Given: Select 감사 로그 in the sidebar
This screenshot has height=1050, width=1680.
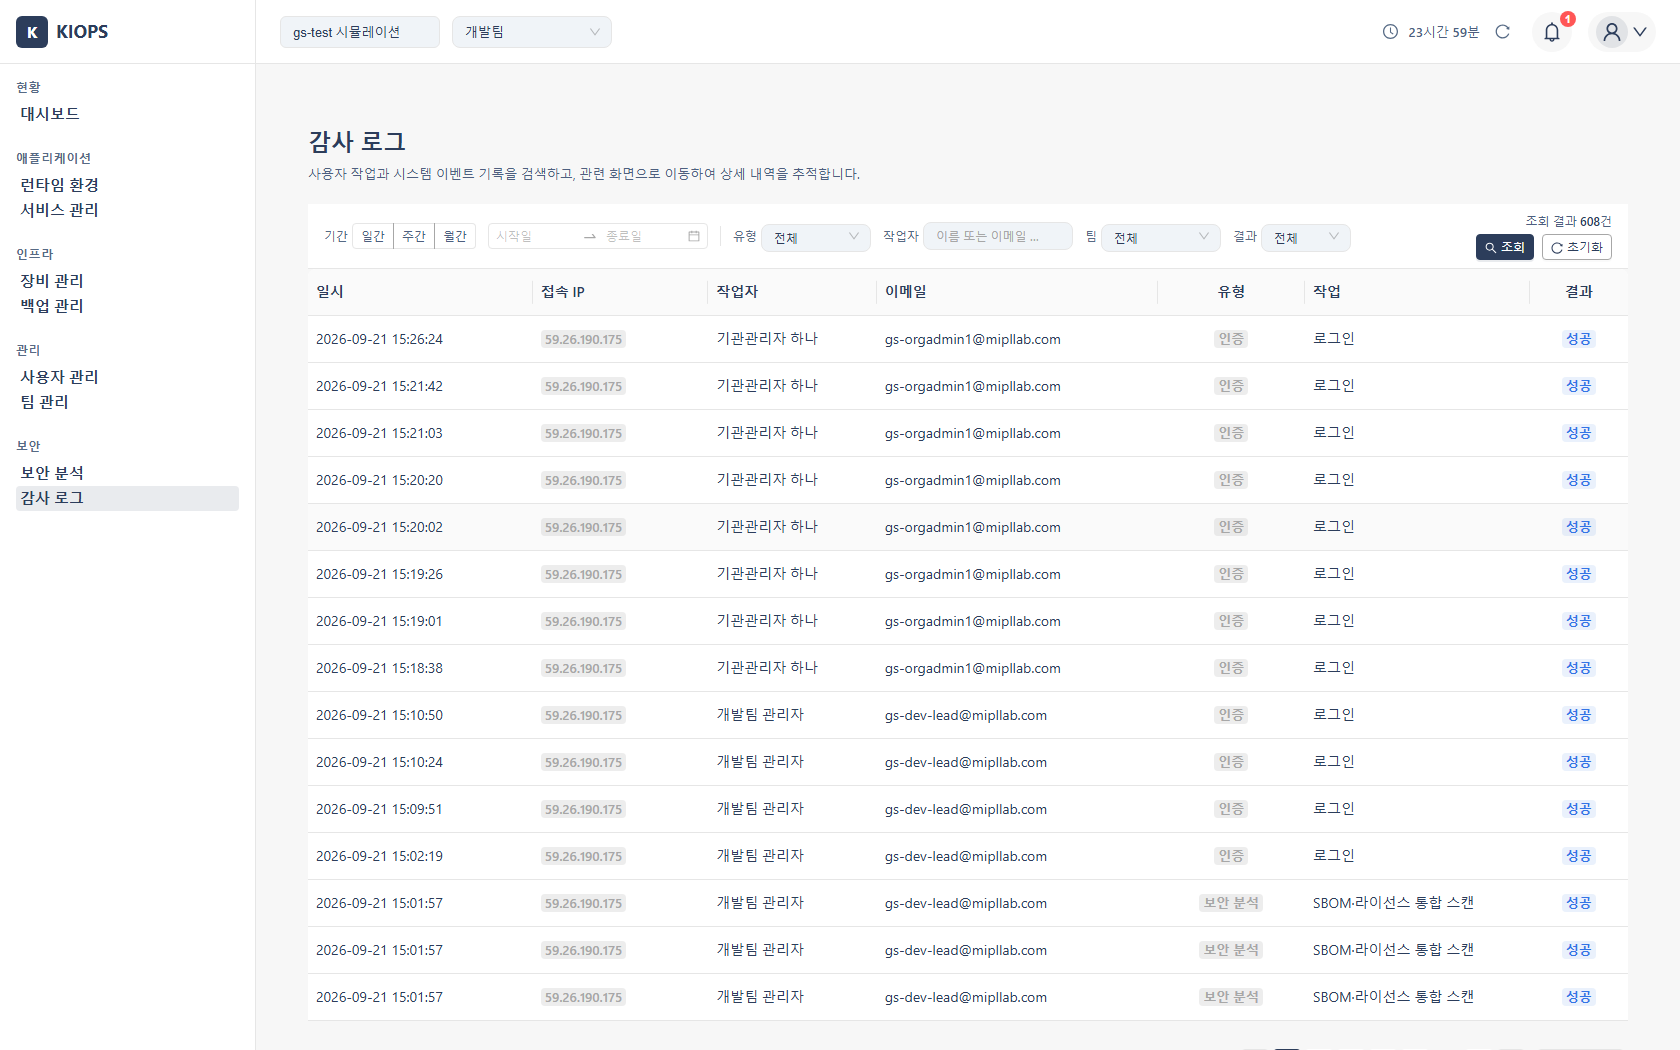Looking at the screenshot, I should [127, 498].
